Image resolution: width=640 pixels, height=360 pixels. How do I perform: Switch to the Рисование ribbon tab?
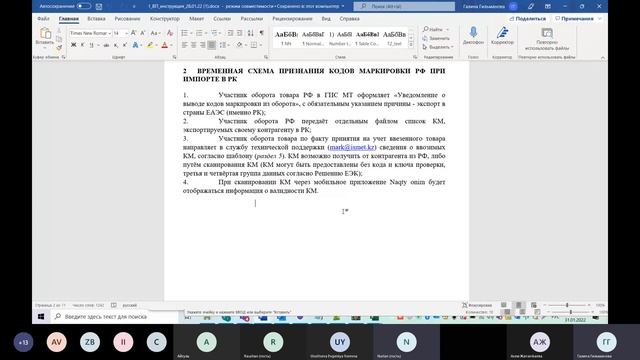(127, 19)
